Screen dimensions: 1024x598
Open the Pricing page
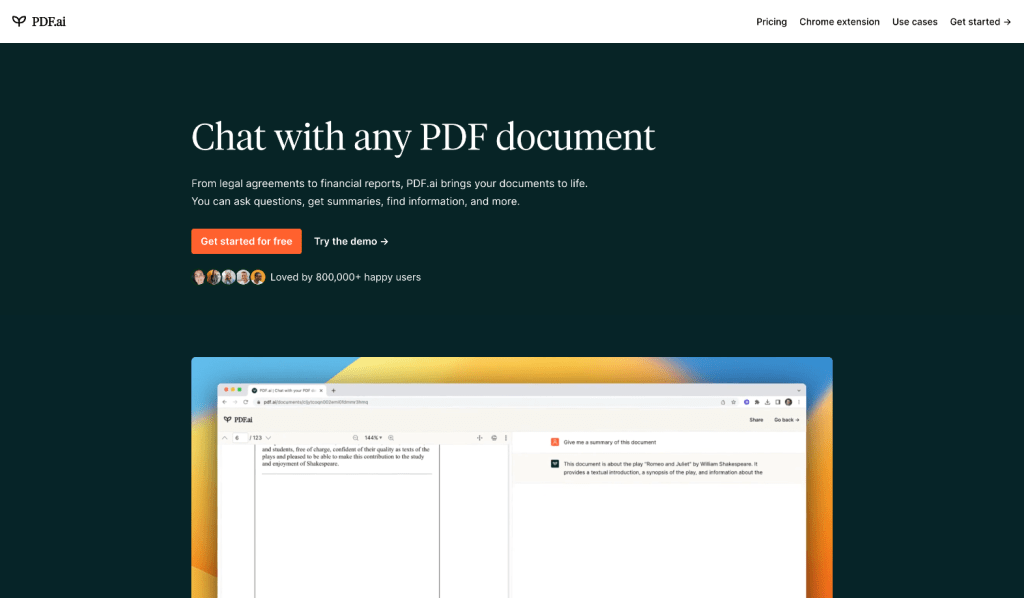click(771, 22)
